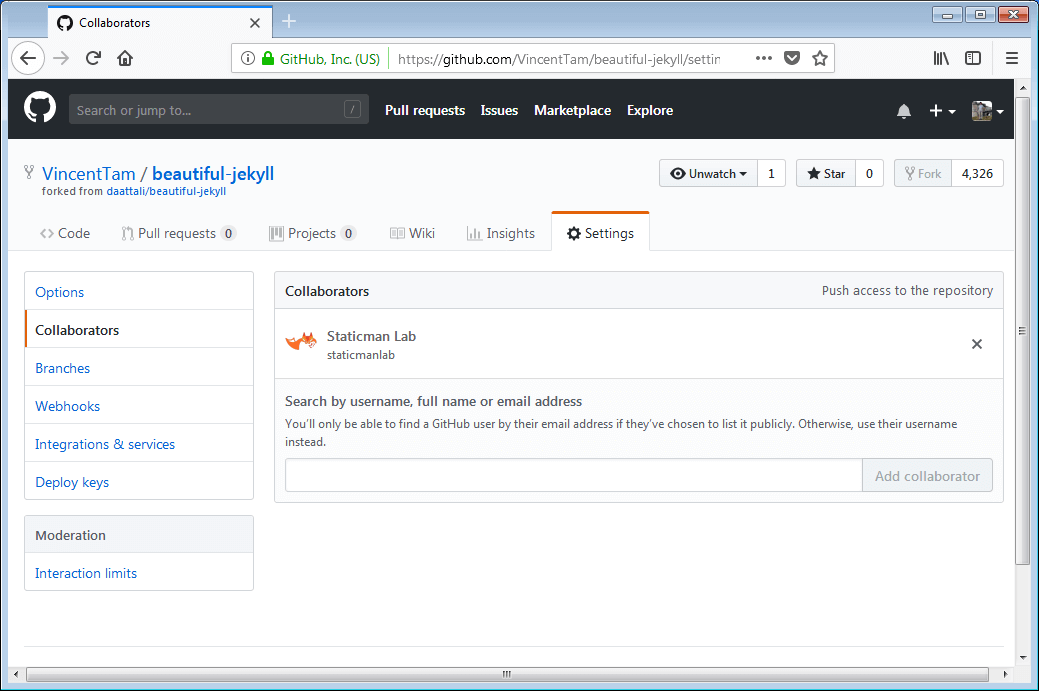Remove Staticman Lab collaborator with X
This screenshot has height=691, width=1039.
click(977, 344)
